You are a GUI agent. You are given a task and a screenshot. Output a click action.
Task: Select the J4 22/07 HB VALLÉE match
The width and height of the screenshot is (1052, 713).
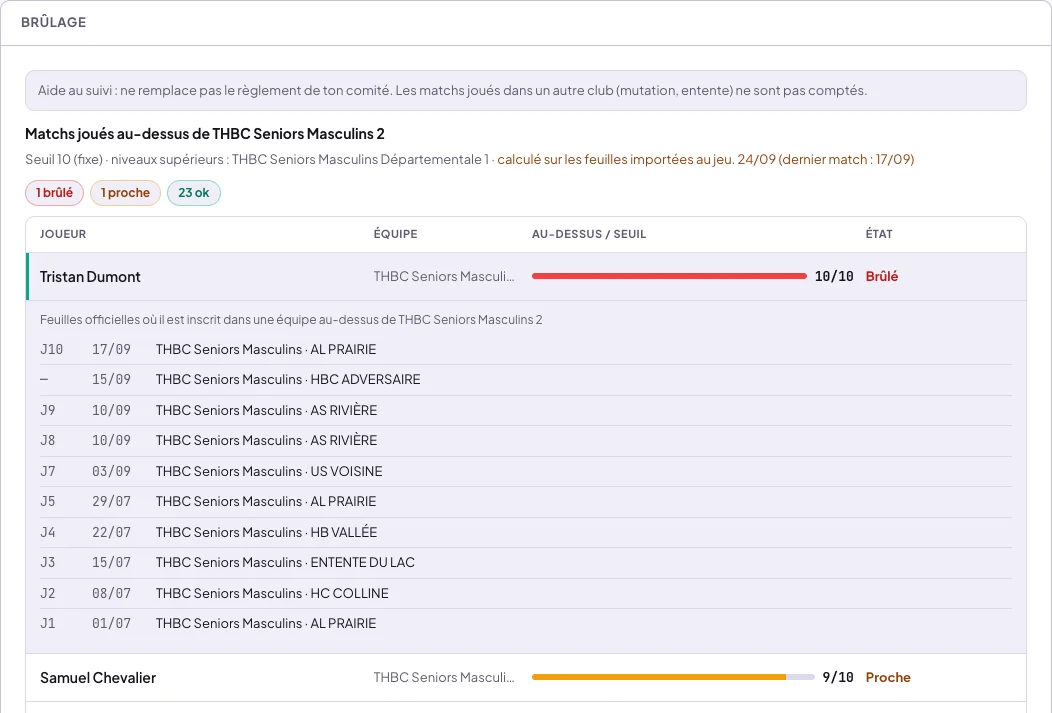526,533
